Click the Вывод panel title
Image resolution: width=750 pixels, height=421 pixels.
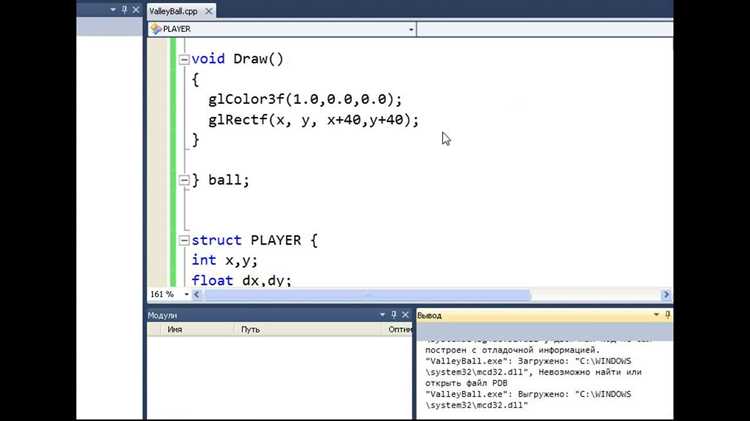429,315
